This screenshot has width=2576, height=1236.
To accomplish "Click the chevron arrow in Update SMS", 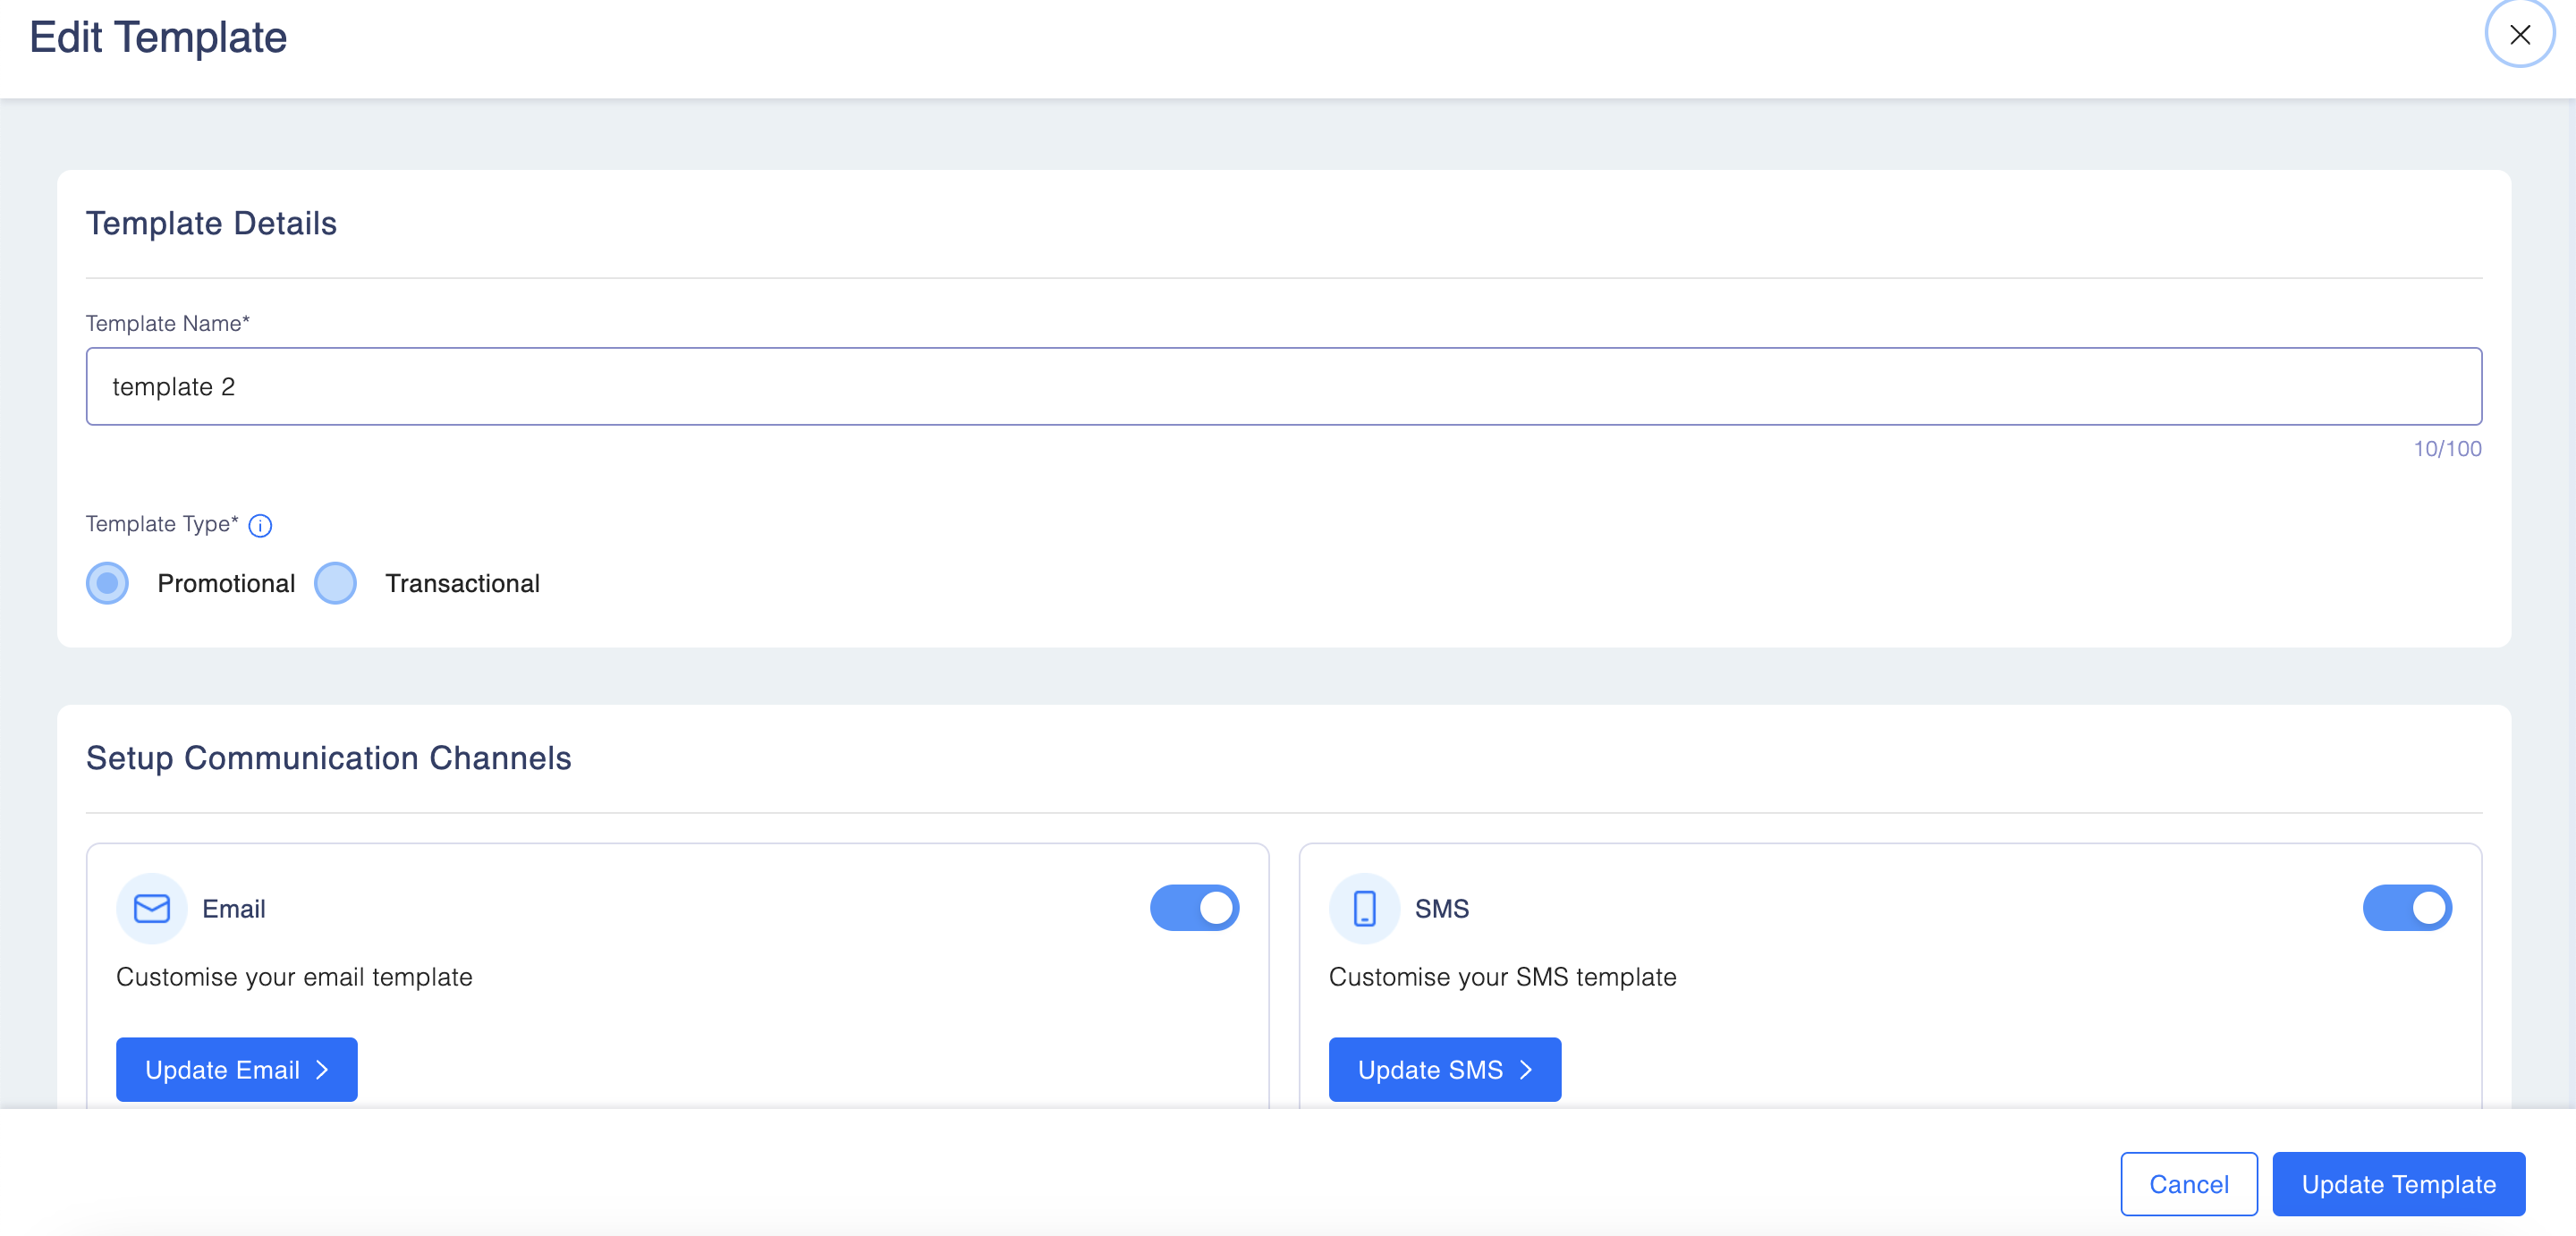I will click(1526, 1070).
